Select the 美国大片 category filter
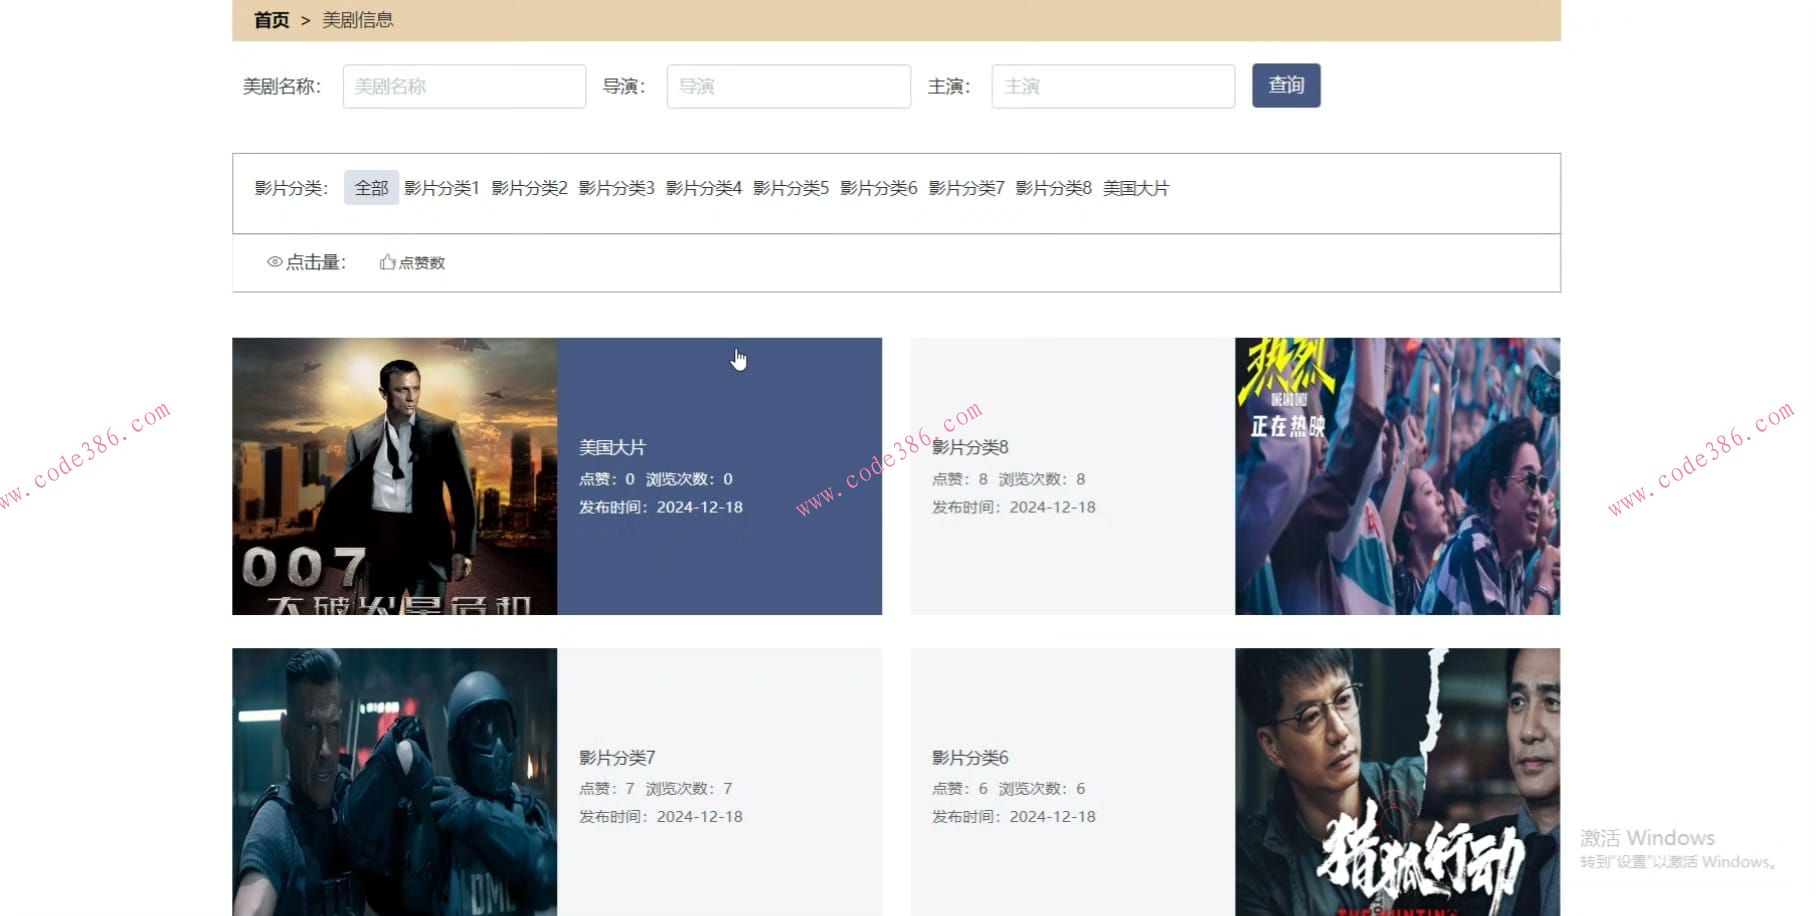The image size is (1816, 916). (1137, 187)
